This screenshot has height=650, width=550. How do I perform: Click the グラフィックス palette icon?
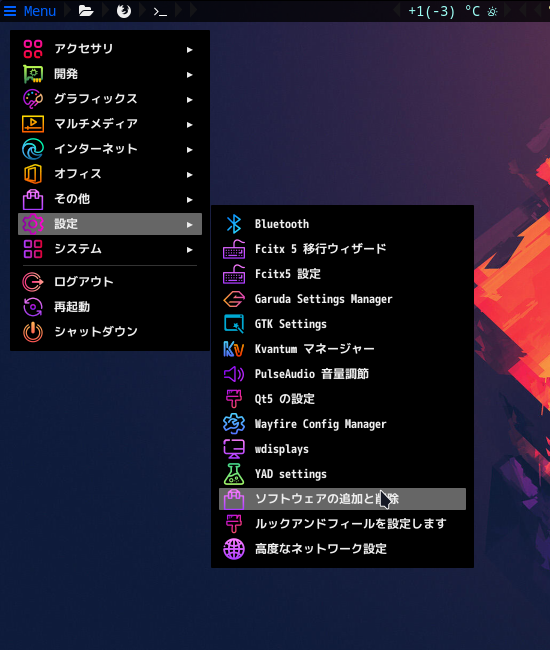click(x=33, y=99)
